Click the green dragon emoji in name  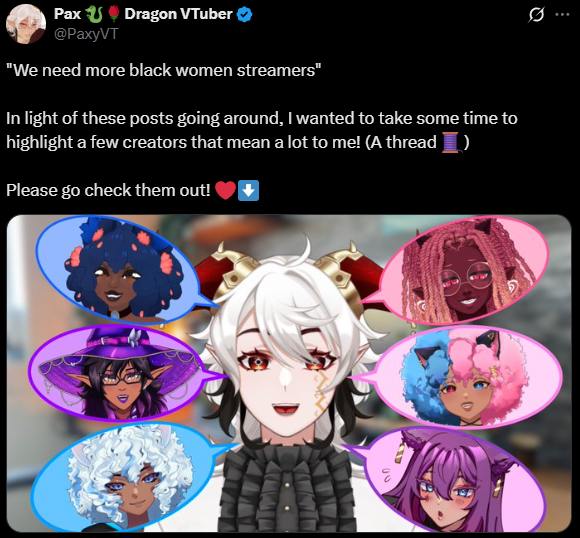click(94, 14)
